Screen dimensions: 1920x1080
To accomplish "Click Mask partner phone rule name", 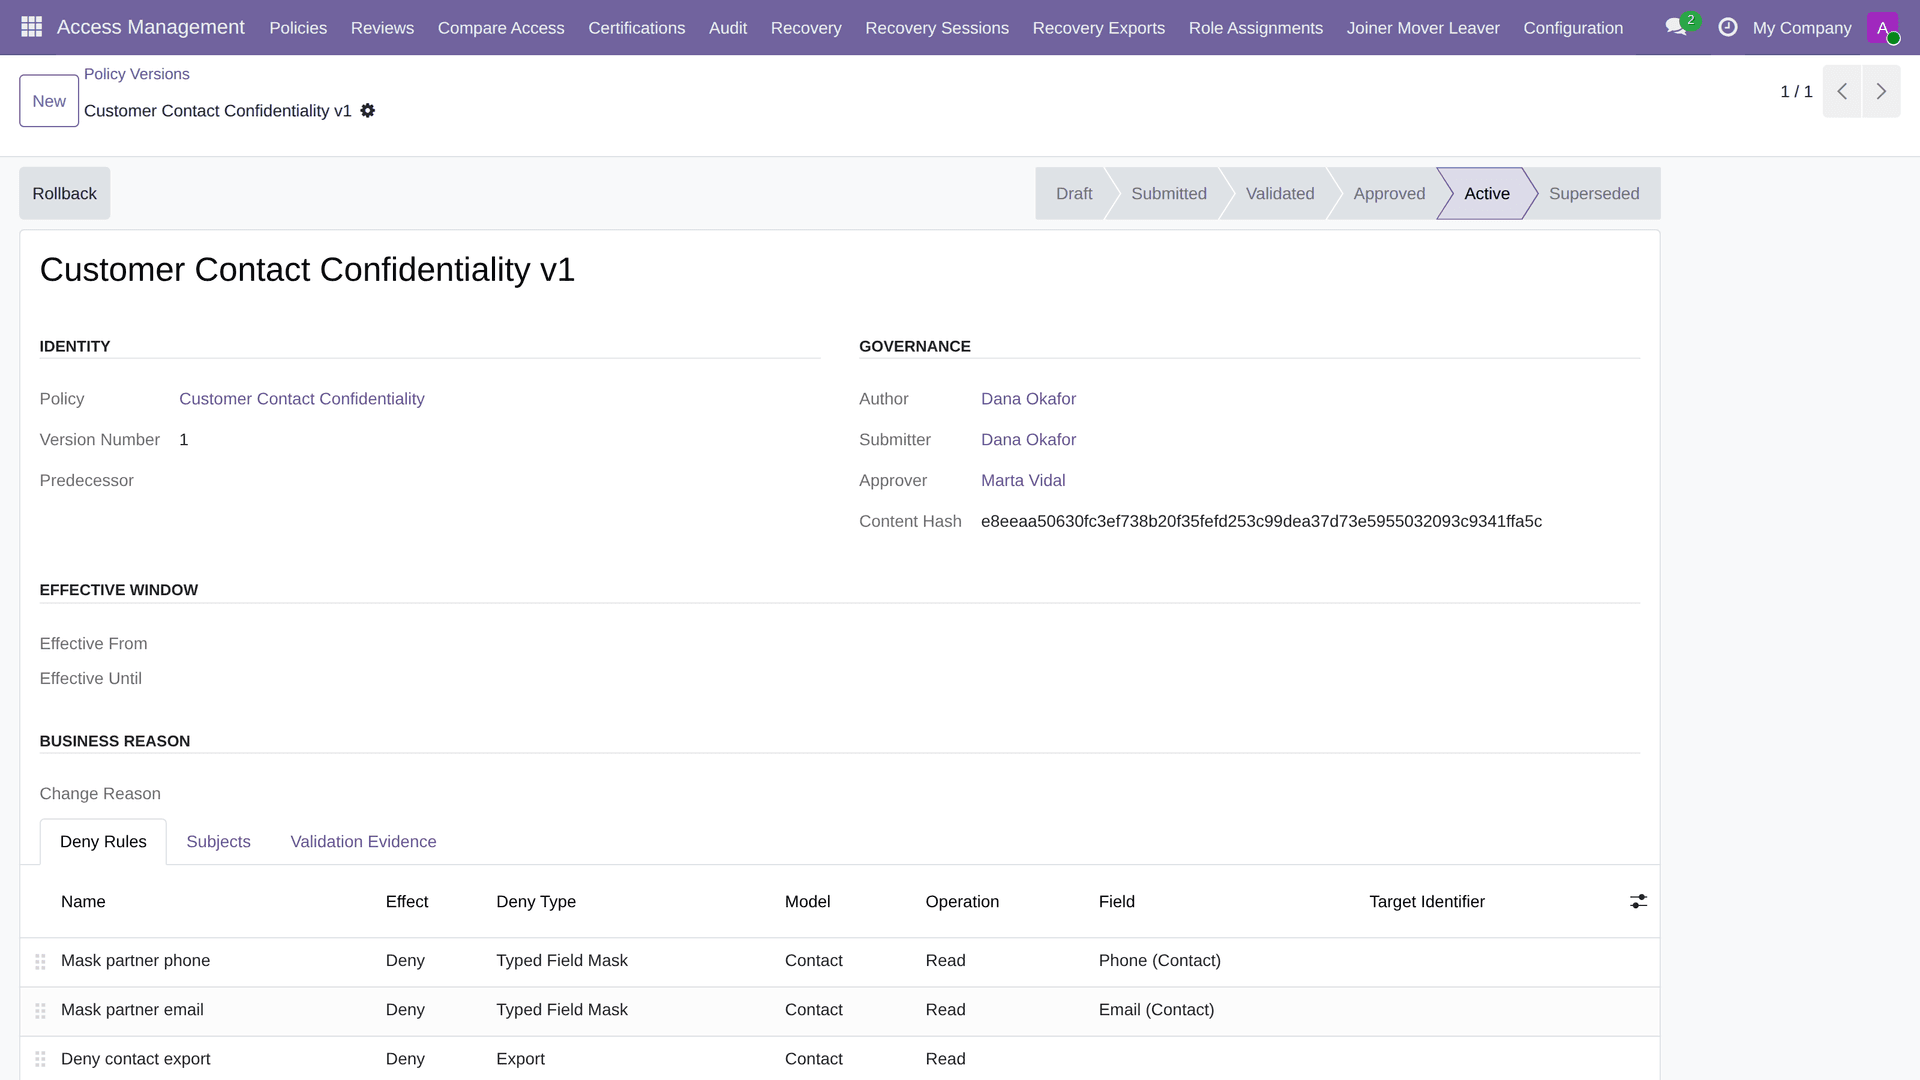I will tap(135, 961).
